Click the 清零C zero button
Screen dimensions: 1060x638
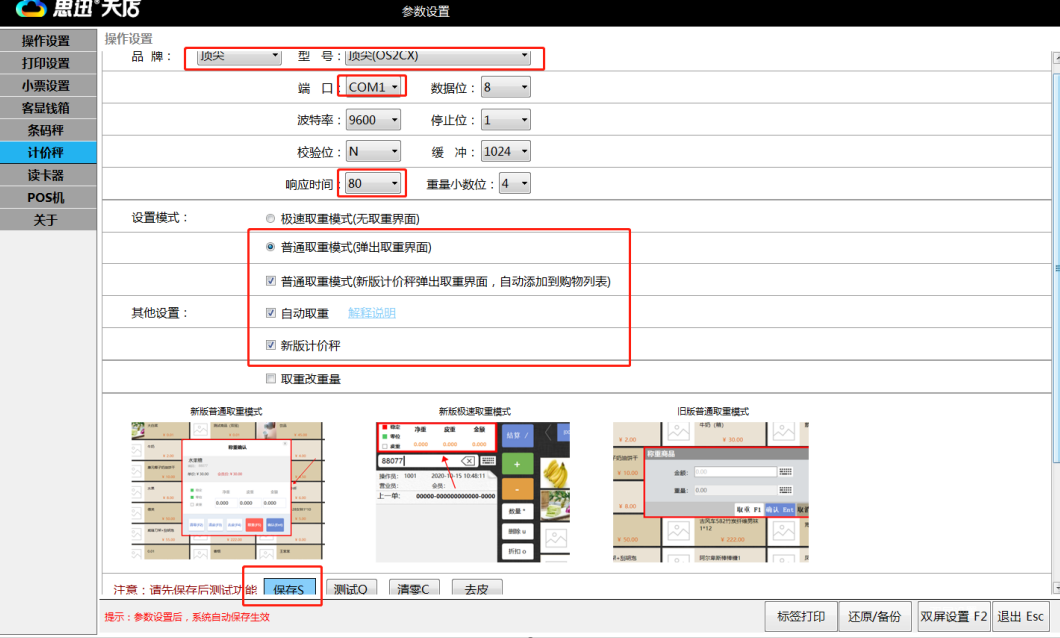click(x=414, y=588)
